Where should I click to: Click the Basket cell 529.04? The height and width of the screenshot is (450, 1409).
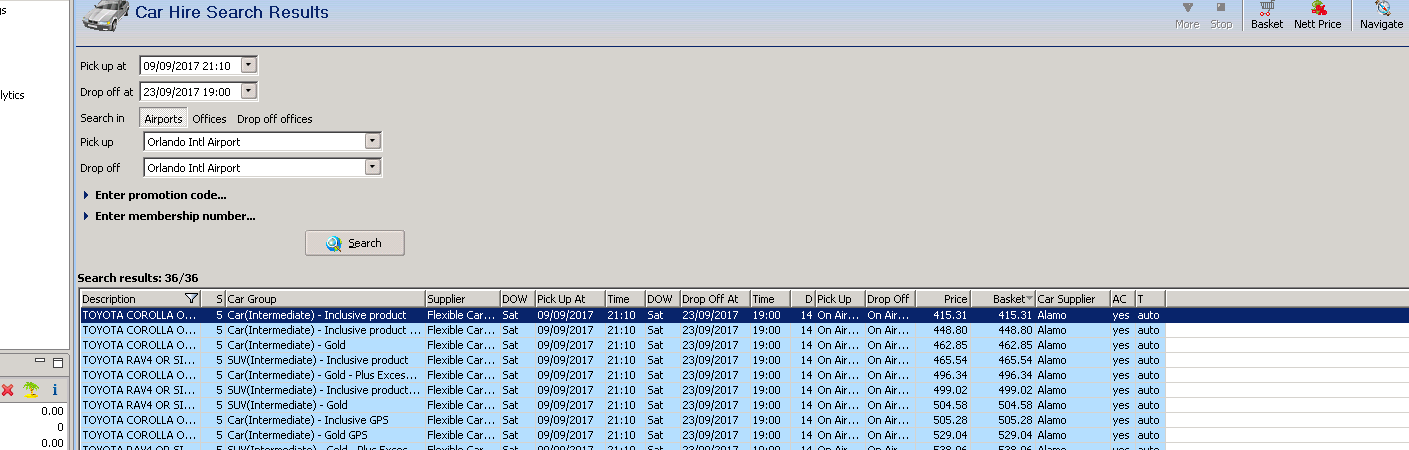[1003, 435]
